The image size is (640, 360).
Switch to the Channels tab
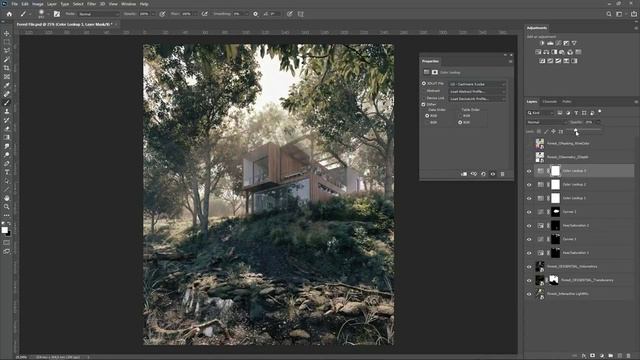coord(549,102)
